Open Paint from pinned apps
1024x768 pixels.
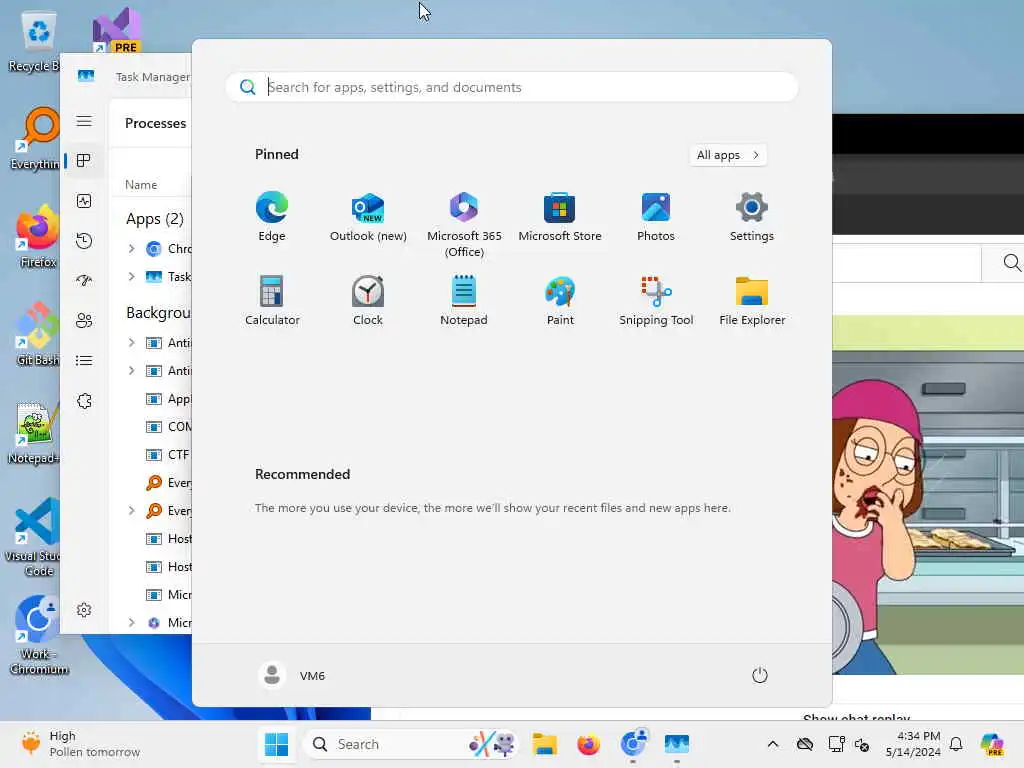(x=560, y=300)
